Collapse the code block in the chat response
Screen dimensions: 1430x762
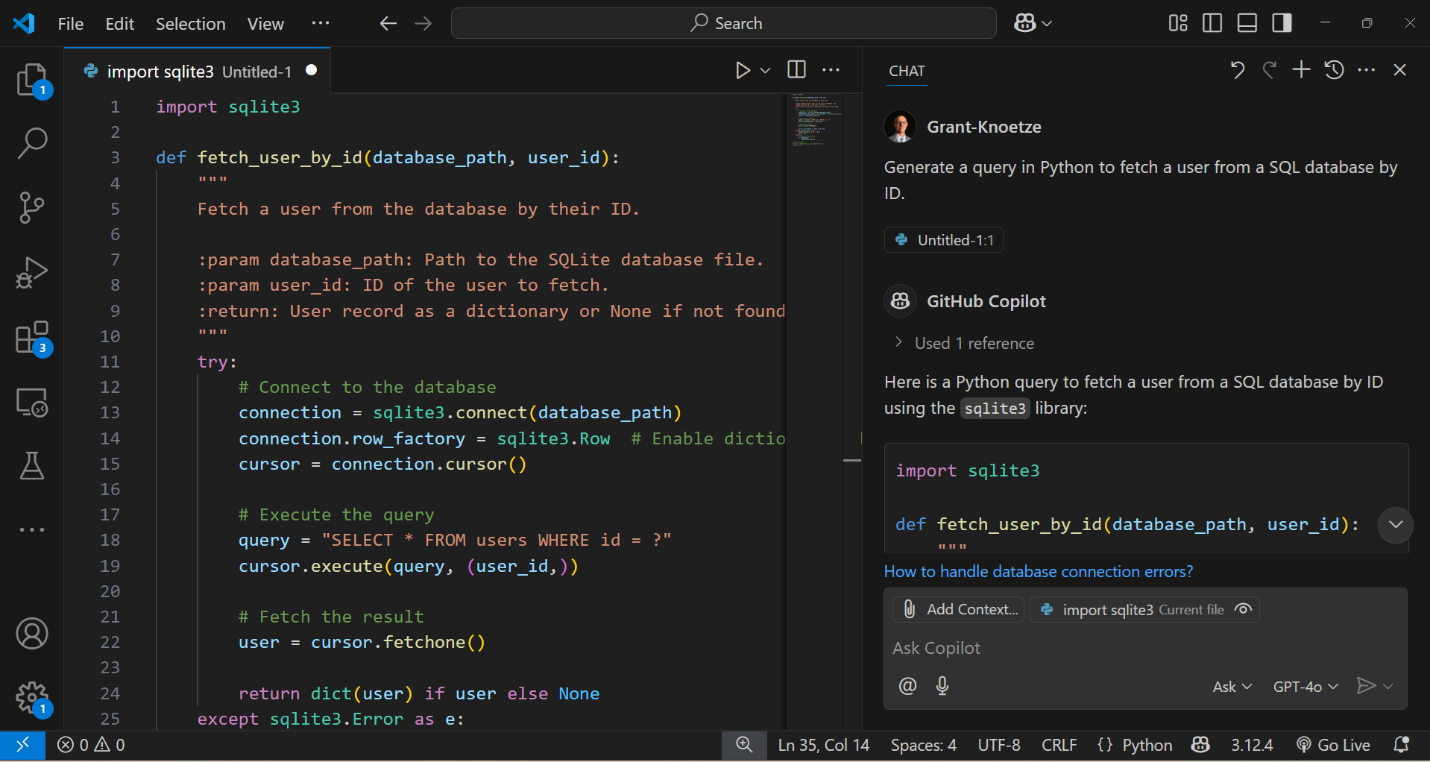1395,525
